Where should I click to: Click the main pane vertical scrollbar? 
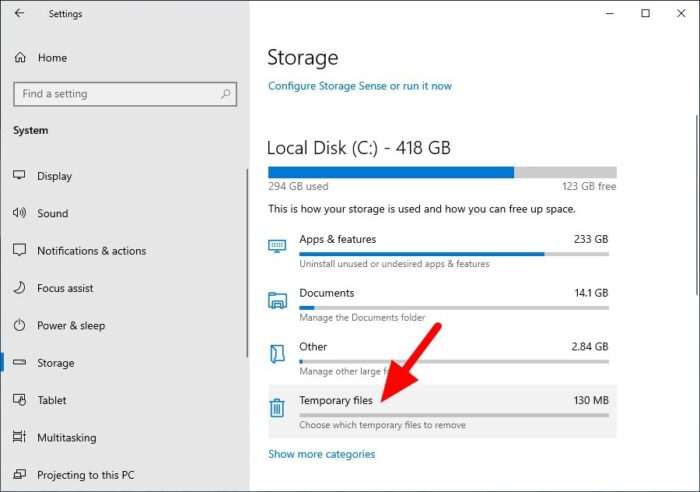pos(697,205)
